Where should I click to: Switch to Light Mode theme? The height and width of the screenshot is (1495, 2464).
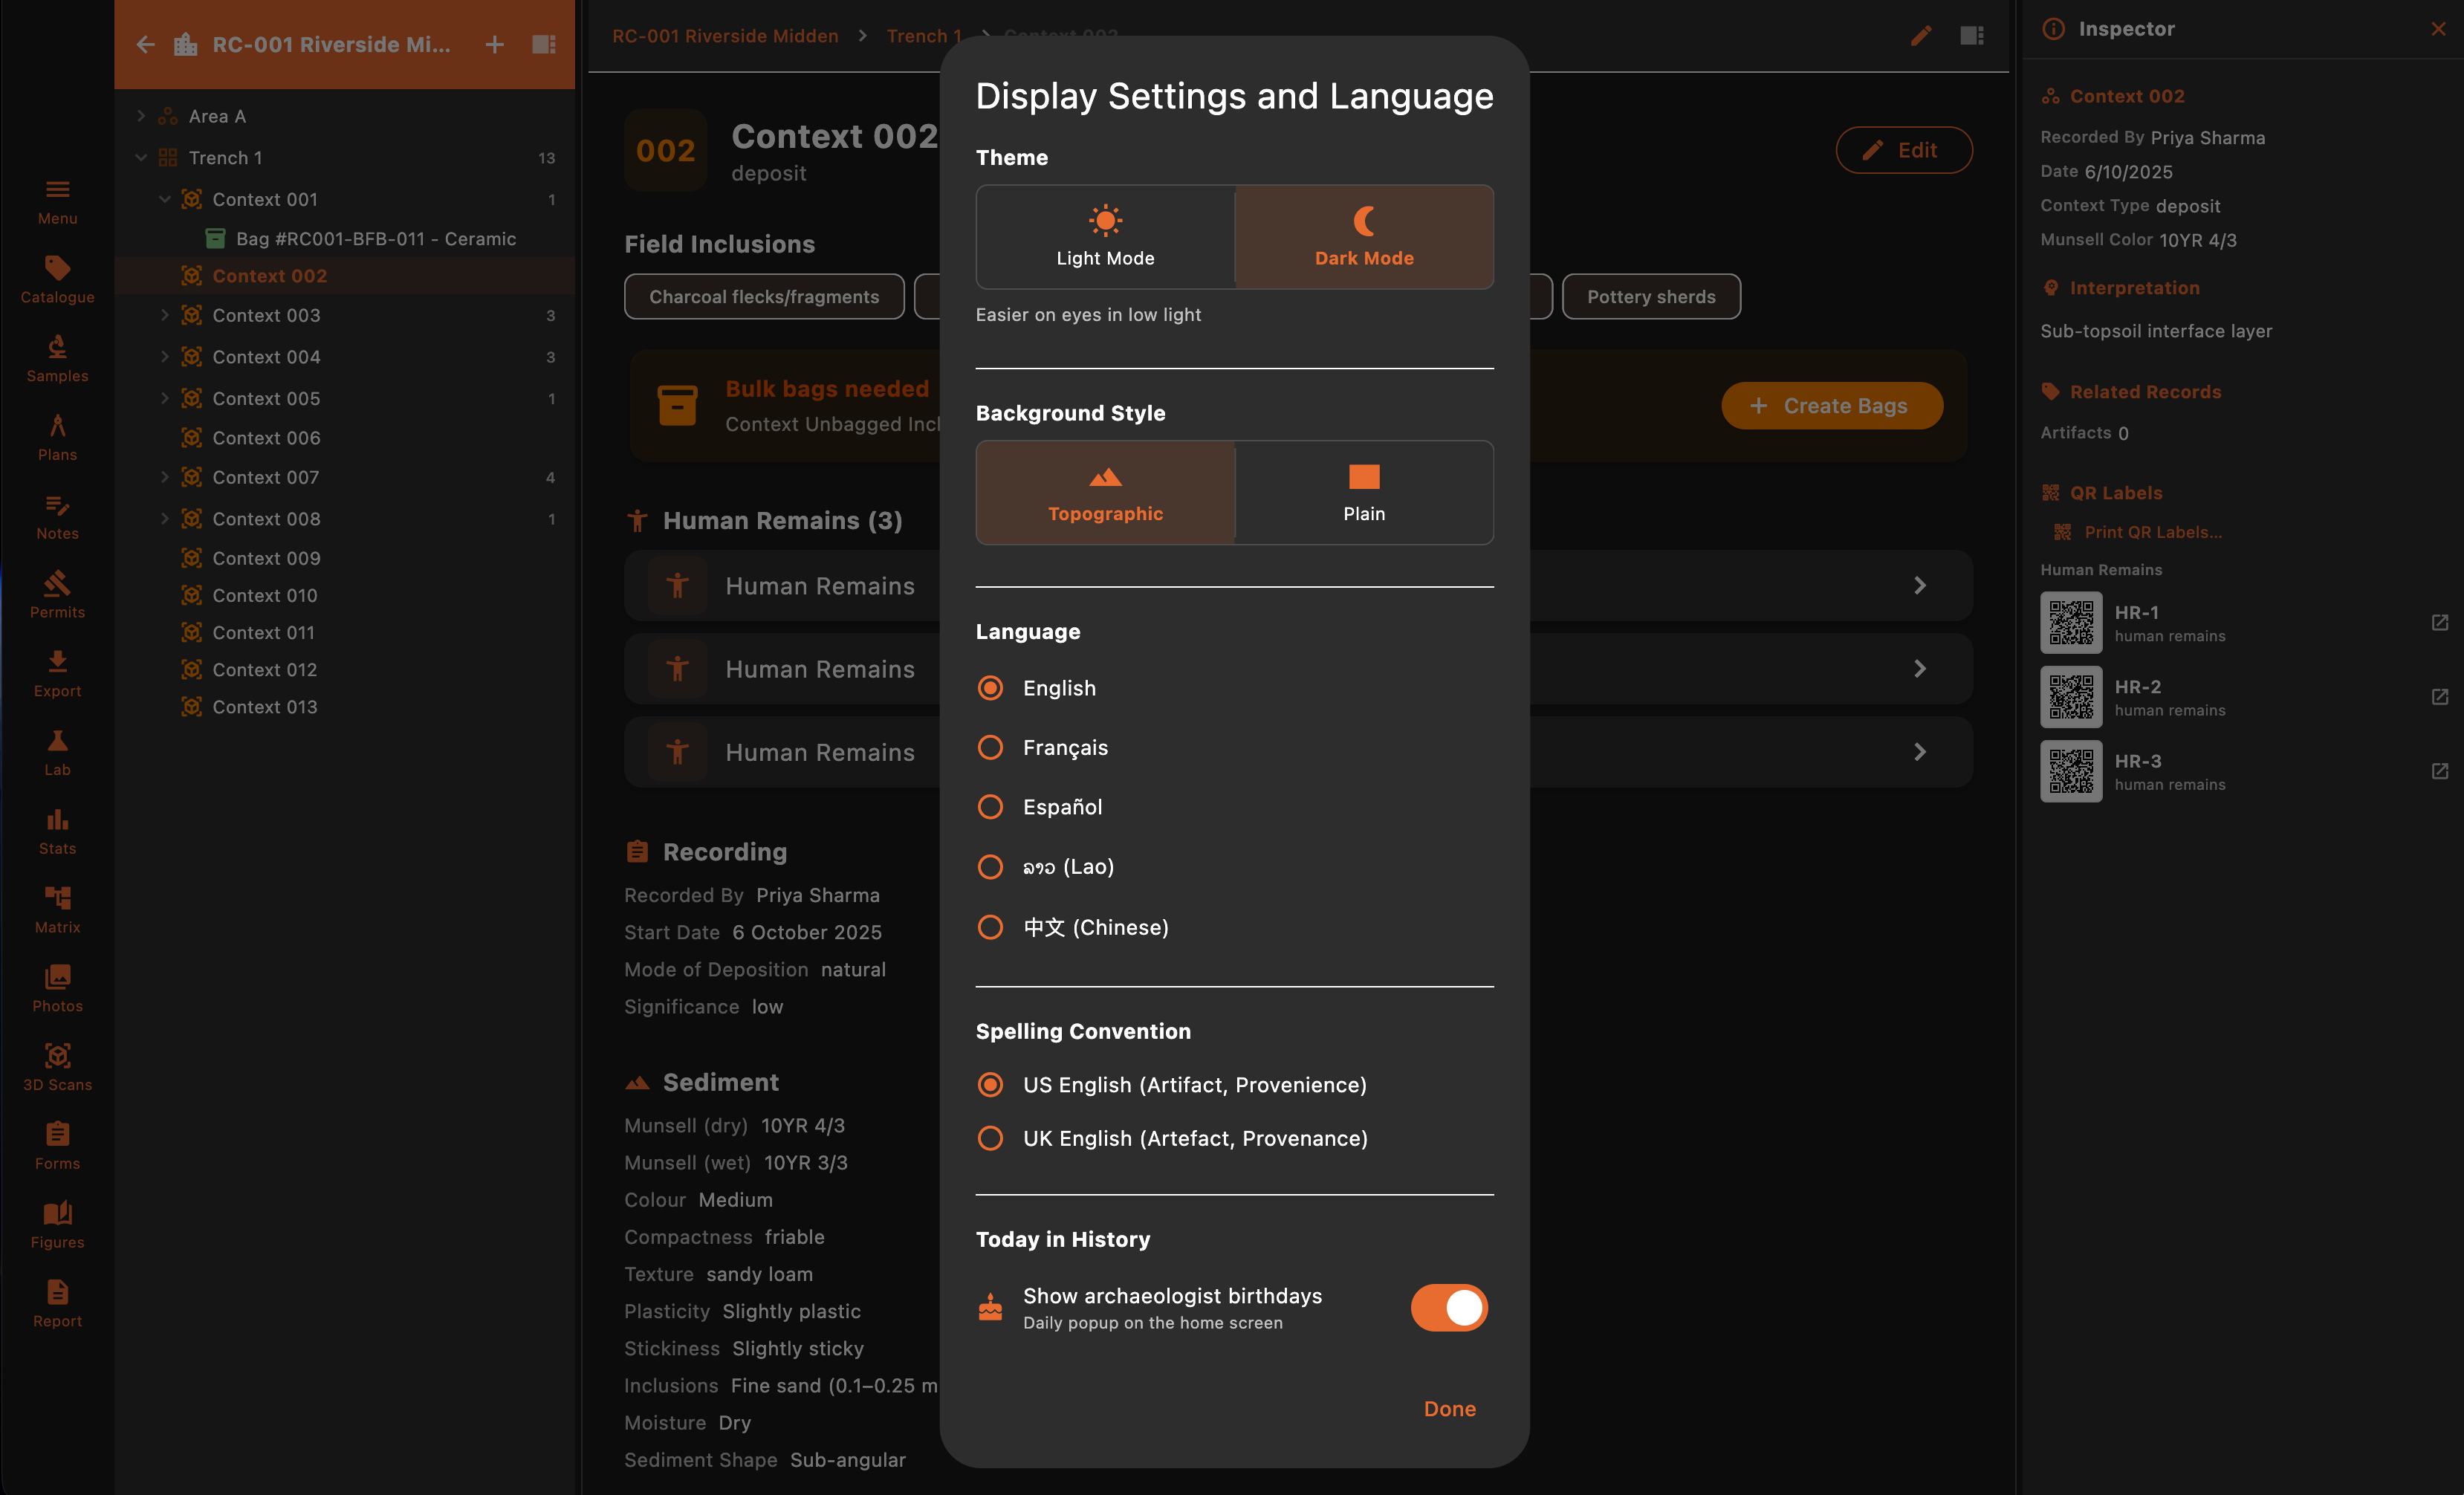[1105, 237]
